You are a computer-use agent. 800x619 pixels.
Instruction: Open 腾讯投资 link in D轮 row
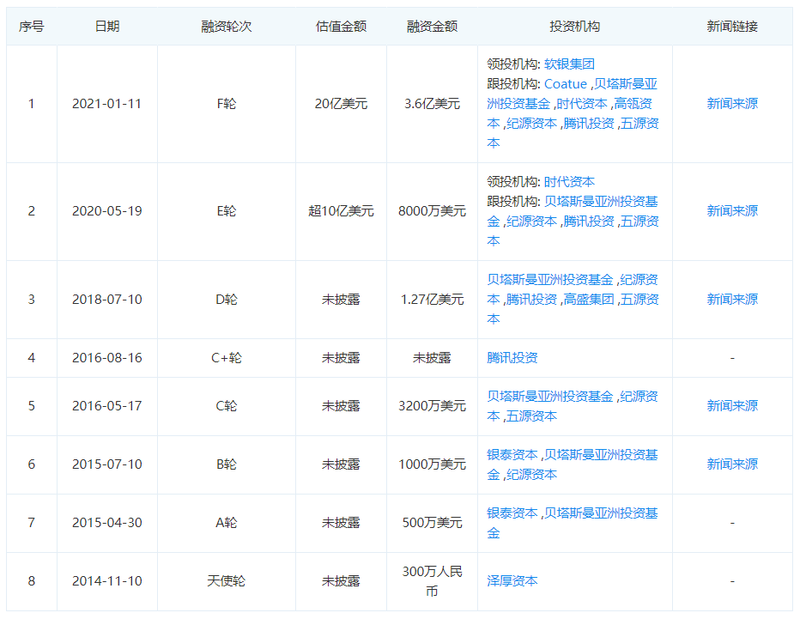tap(531, 300)
